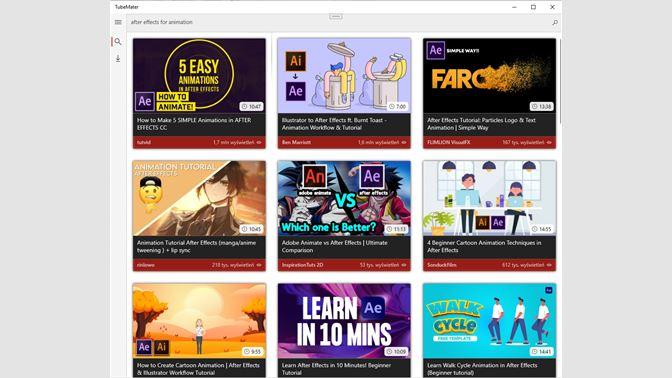Open the Walk Cycle thumbnail
This screenshot has width=672, height=378.
489,321
